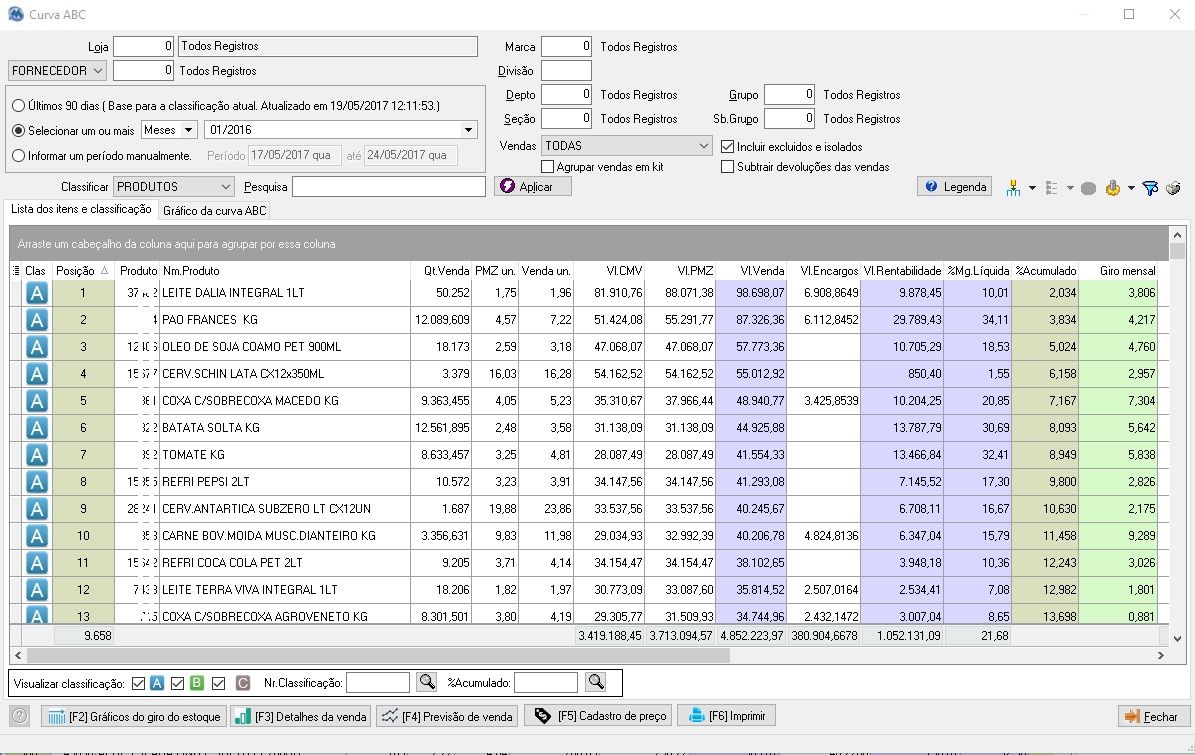Click the hierarchy grouping icon beside Legenda
1195x755 pixels.
1013,187
